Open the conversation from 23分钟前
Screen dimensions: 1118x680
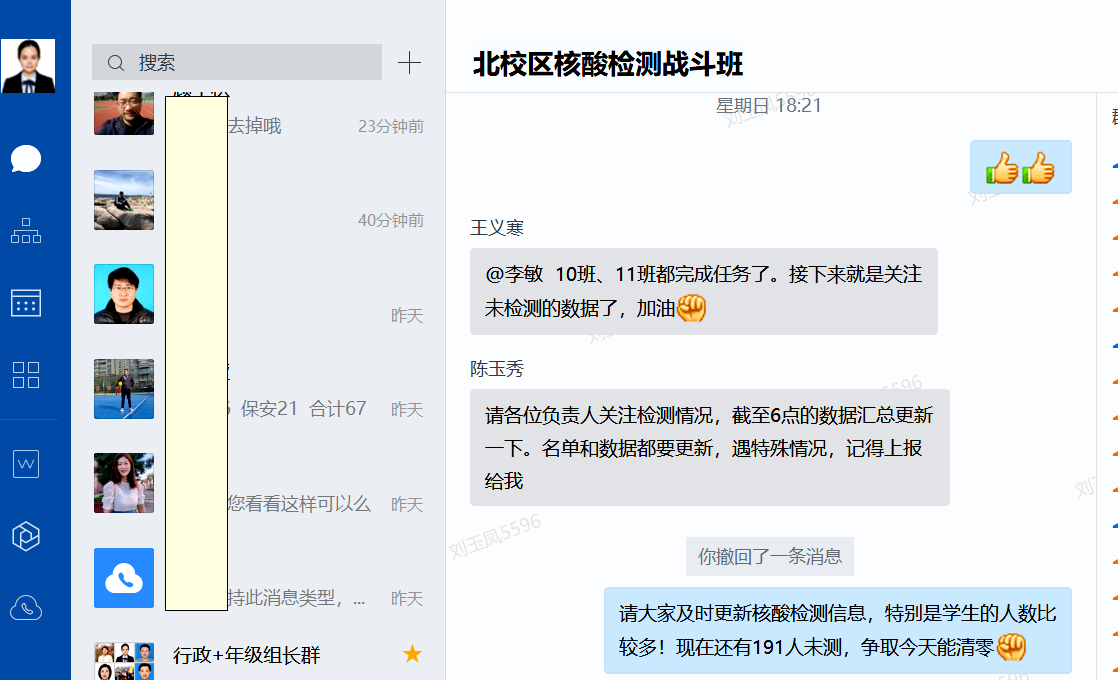[300, 112]
